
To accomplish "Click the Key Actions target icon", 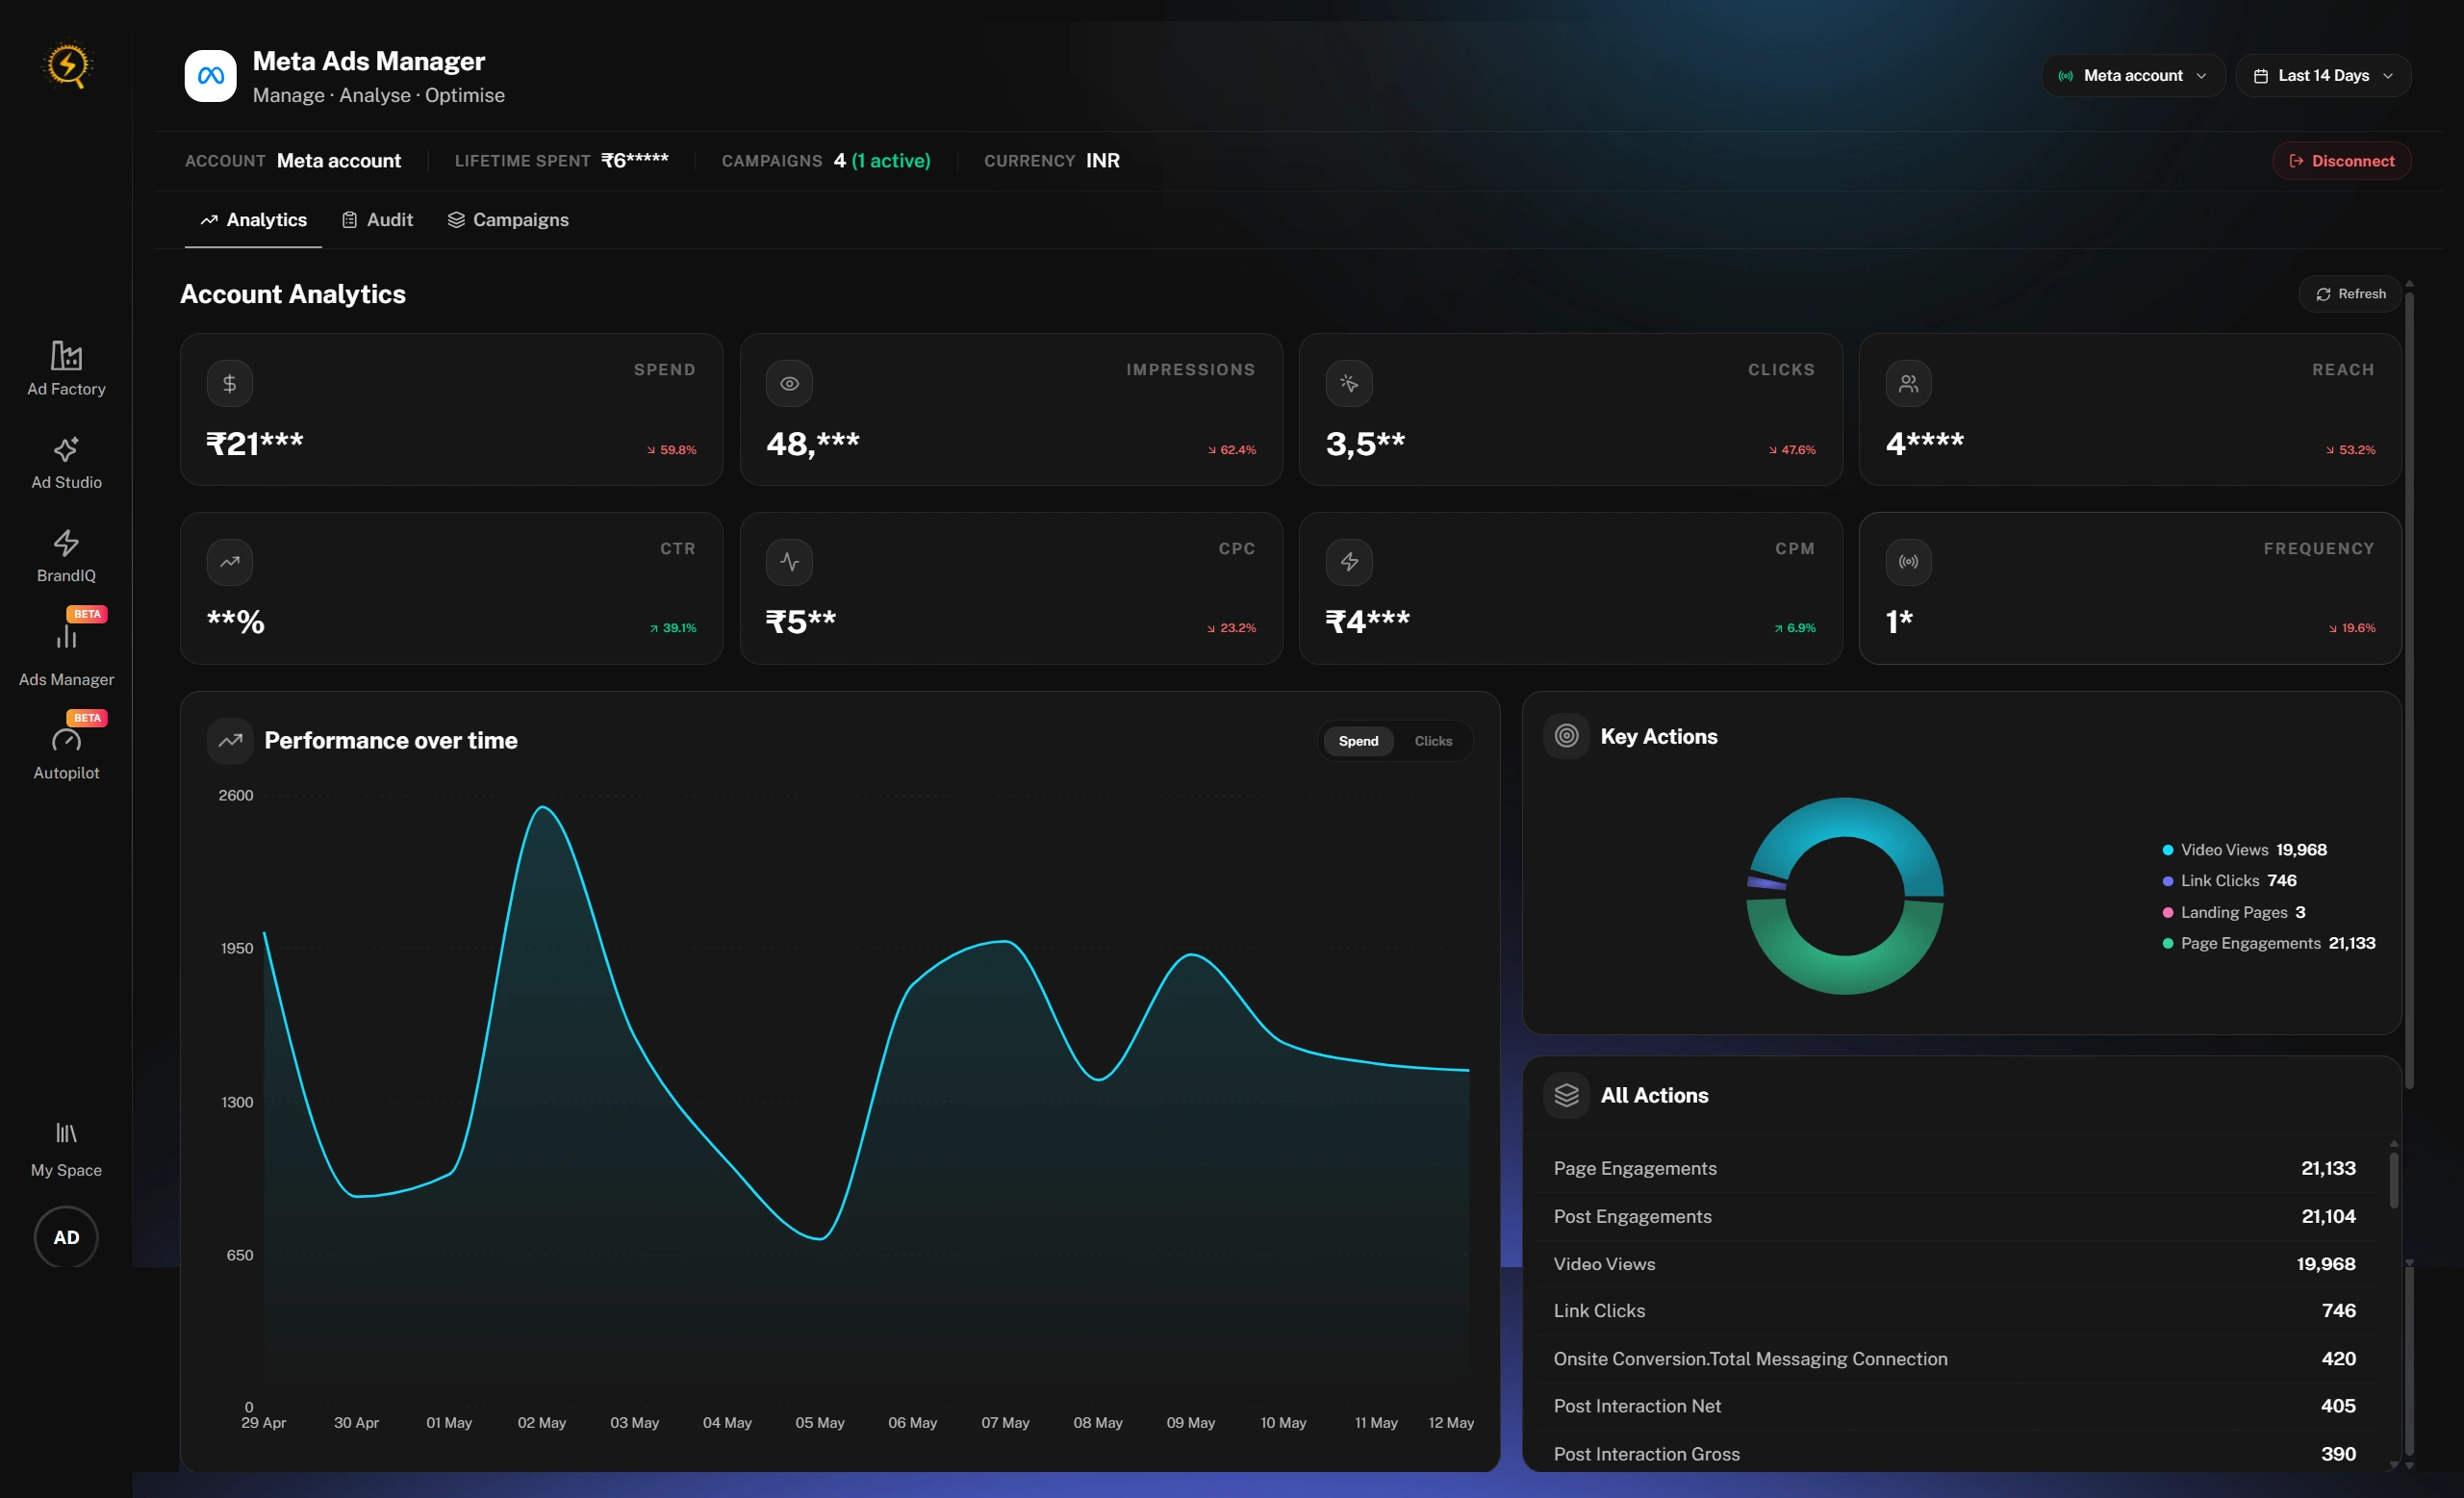I will click(x=1566, y=736).
